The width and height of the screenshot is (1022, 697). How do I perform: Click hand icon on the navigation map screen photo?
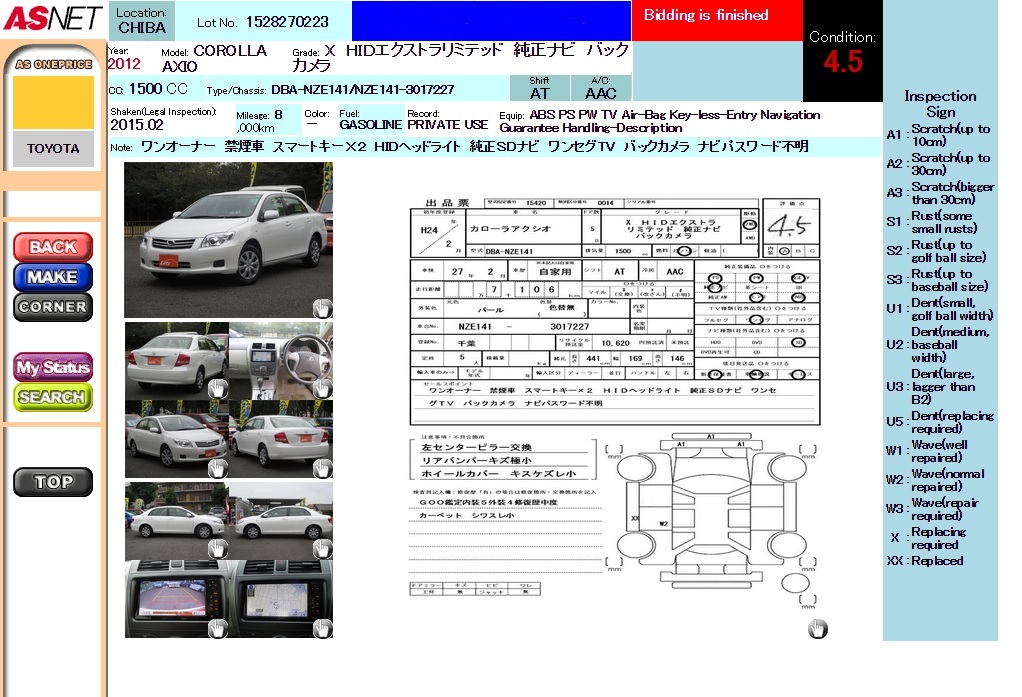click(x=322, y=628)
